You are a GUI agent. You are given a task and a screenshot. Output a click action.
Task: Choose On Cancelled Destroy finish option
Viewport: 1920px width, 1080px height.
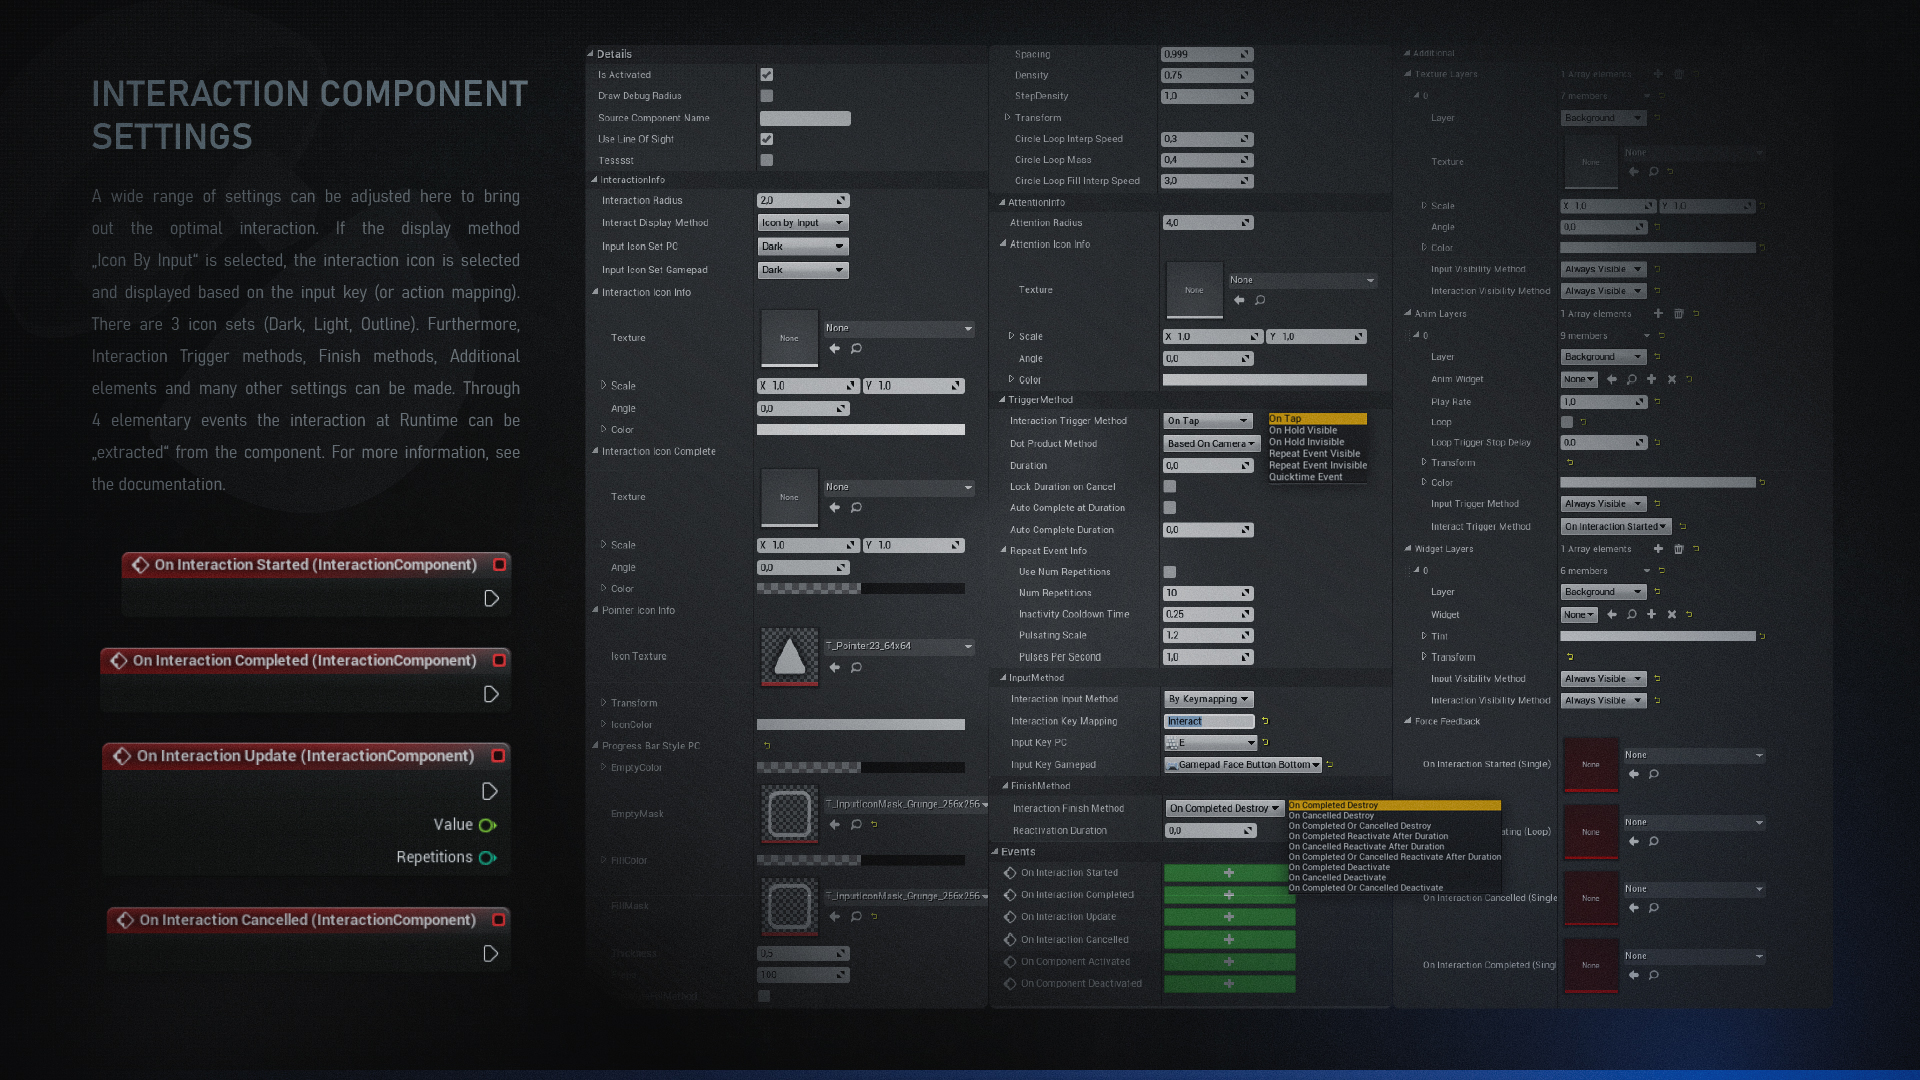(x=1330, y=816)
